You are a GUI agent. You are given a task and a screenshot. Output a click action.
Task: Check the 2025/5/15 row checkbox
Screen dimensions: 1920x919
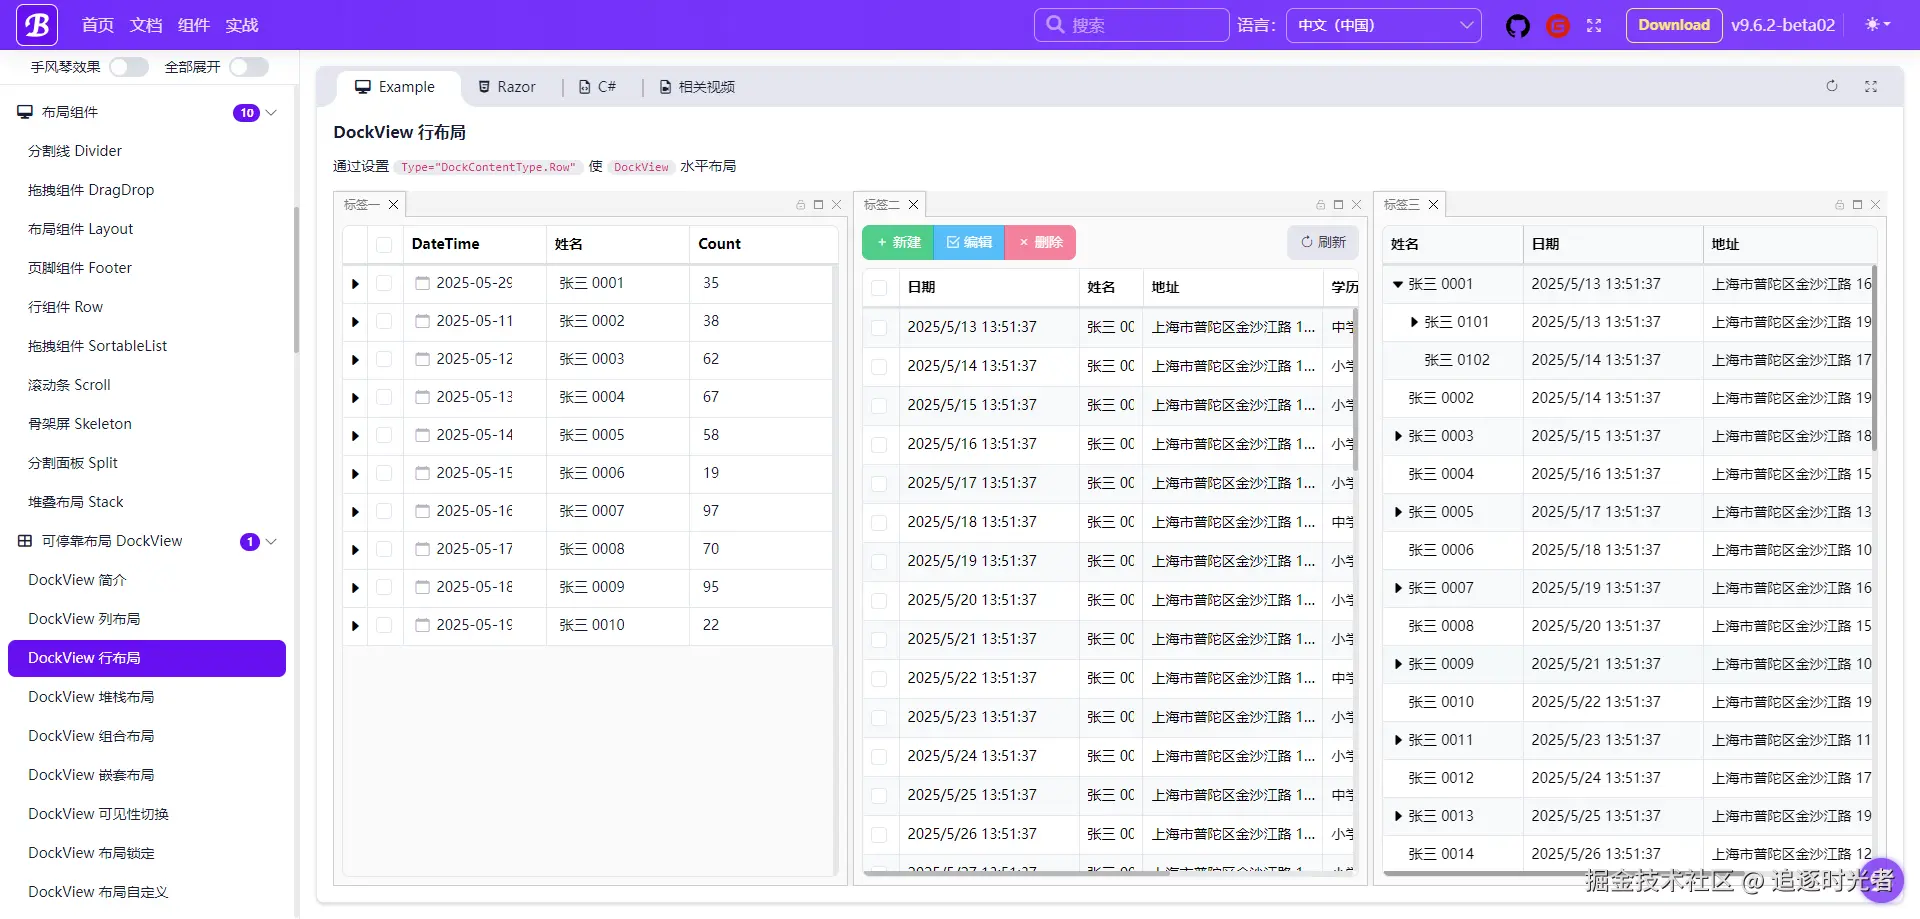(x=879, y=406)
